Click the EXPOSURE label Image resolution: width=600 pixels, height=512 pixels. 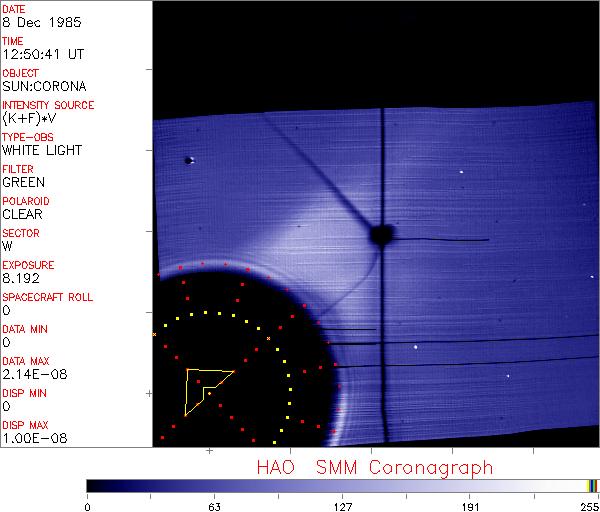pyautogui.click(x=28, y=265)
